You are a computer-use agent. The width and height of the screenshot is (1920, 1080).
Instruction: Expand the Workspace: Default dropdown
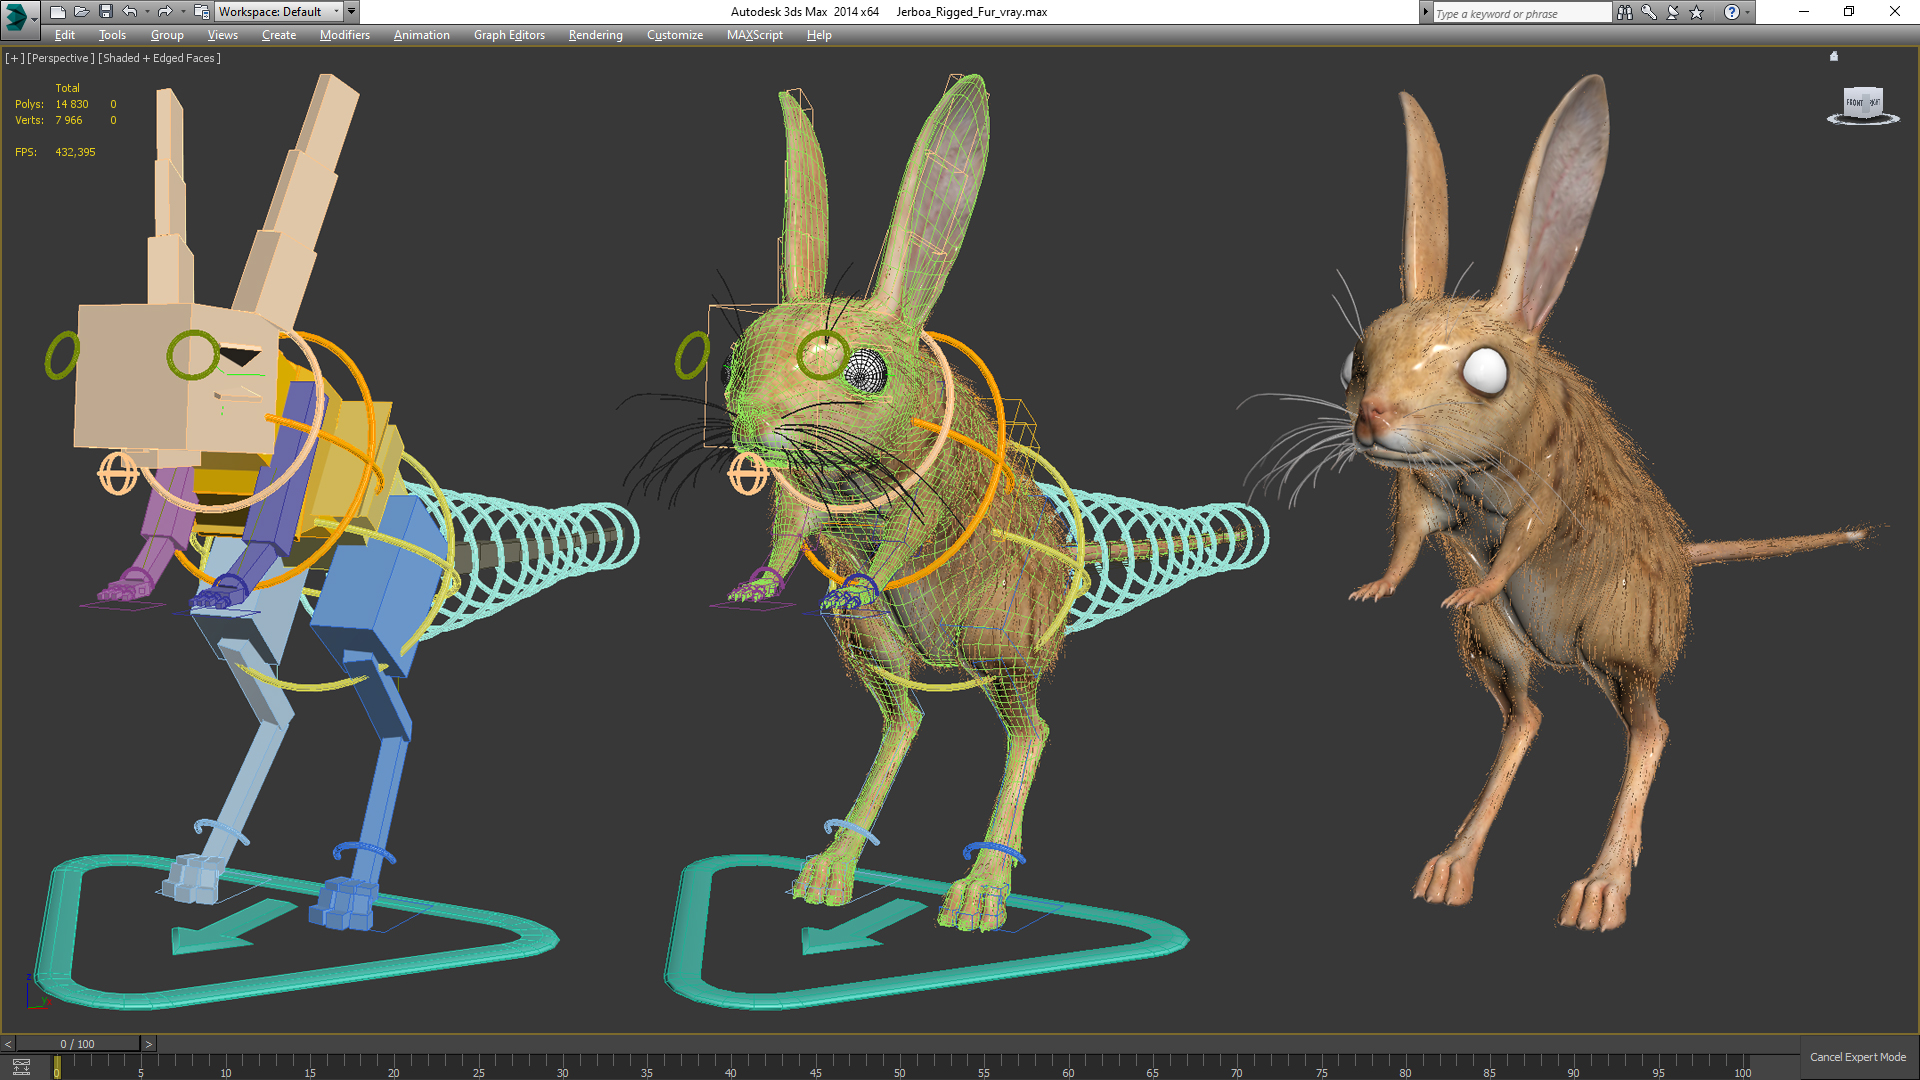336,12
